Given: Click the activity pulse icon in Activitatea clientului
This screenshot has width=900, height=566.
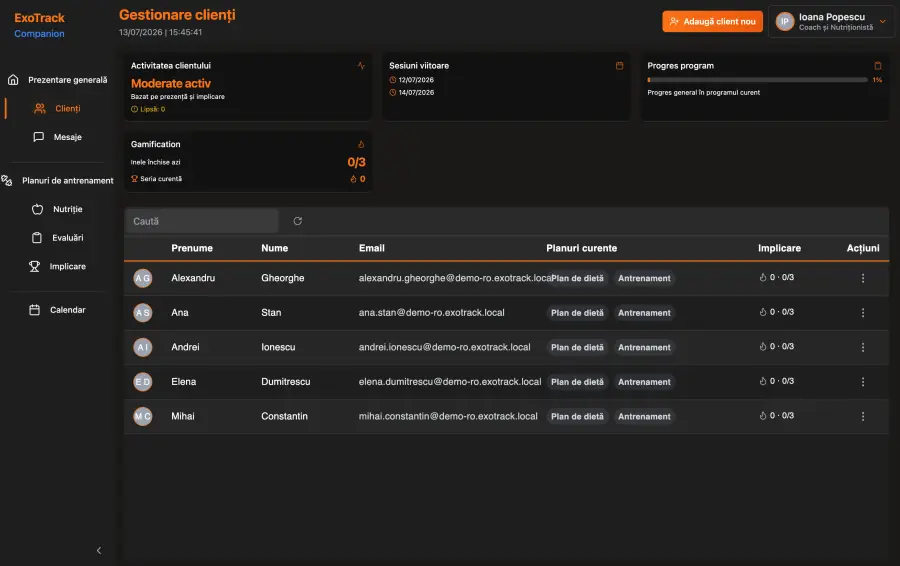Looking at the screenshot, I should [x=361, y=65].
